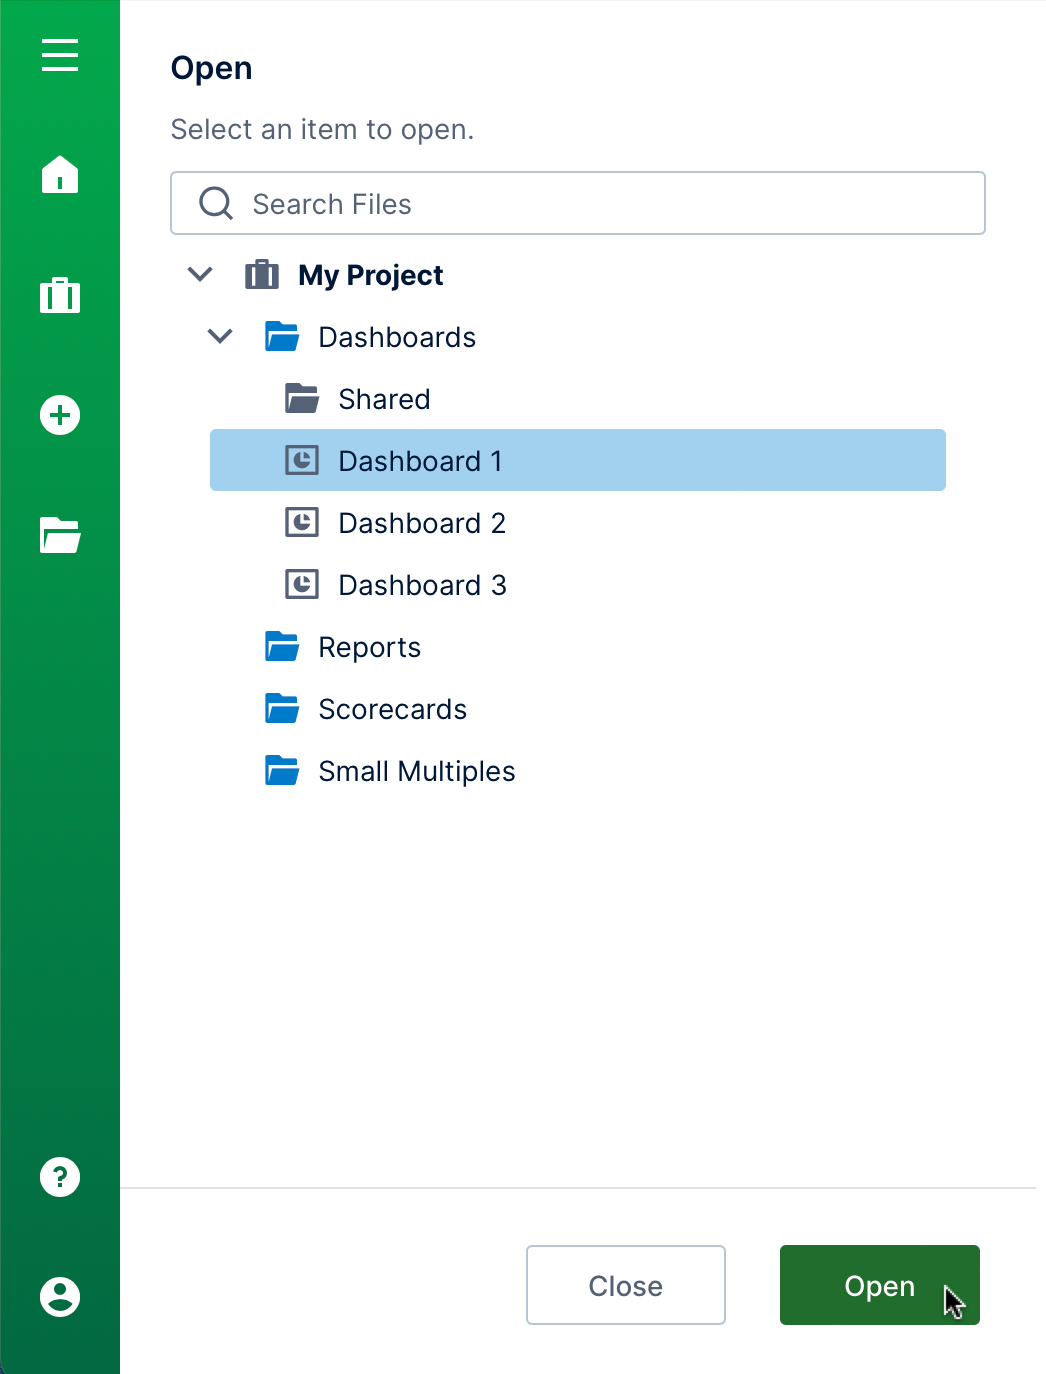
Task: Choose Dashboard 3 from the list
Action: point(421,585)
